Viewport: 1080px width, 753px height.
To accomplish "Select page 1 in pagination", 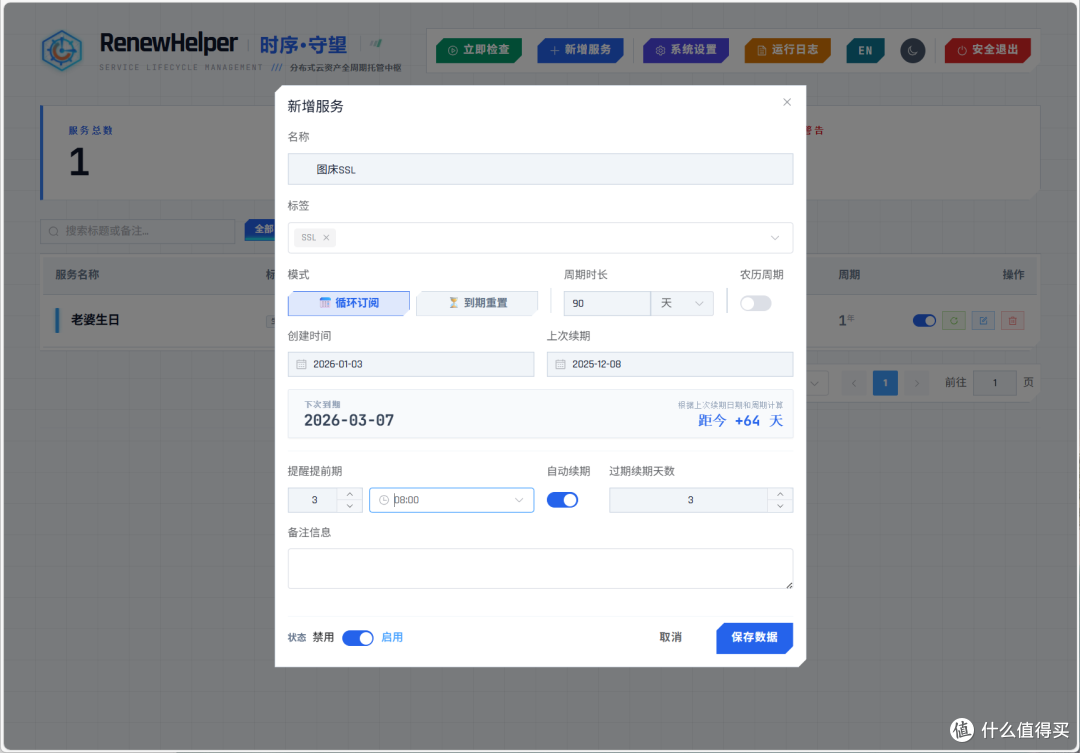I will click(x=885, y=383).
